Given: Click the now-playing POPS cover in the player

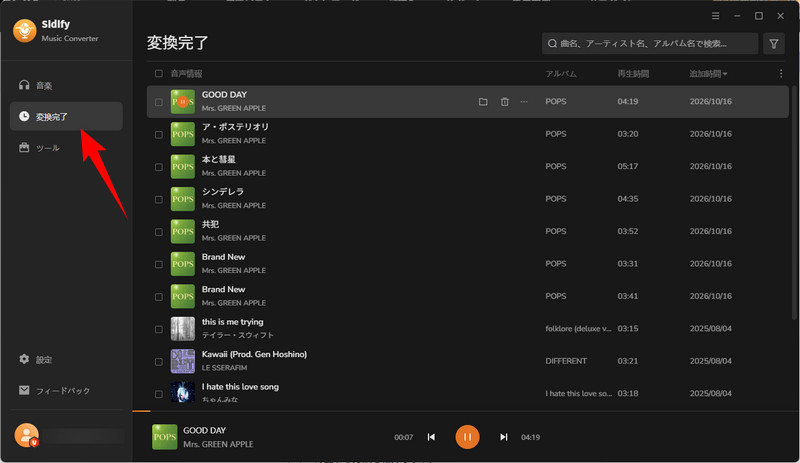Looking at the screenshot, I should pos(164,437).
